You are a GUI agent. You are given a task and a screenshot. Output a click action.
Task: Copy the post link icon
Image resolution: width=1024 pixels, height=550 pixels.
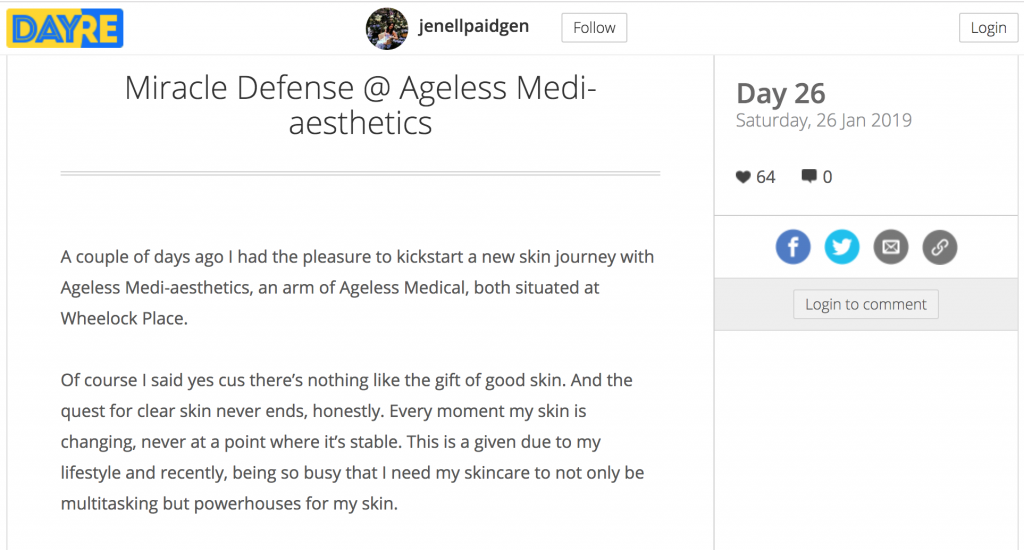click(940, 247)
